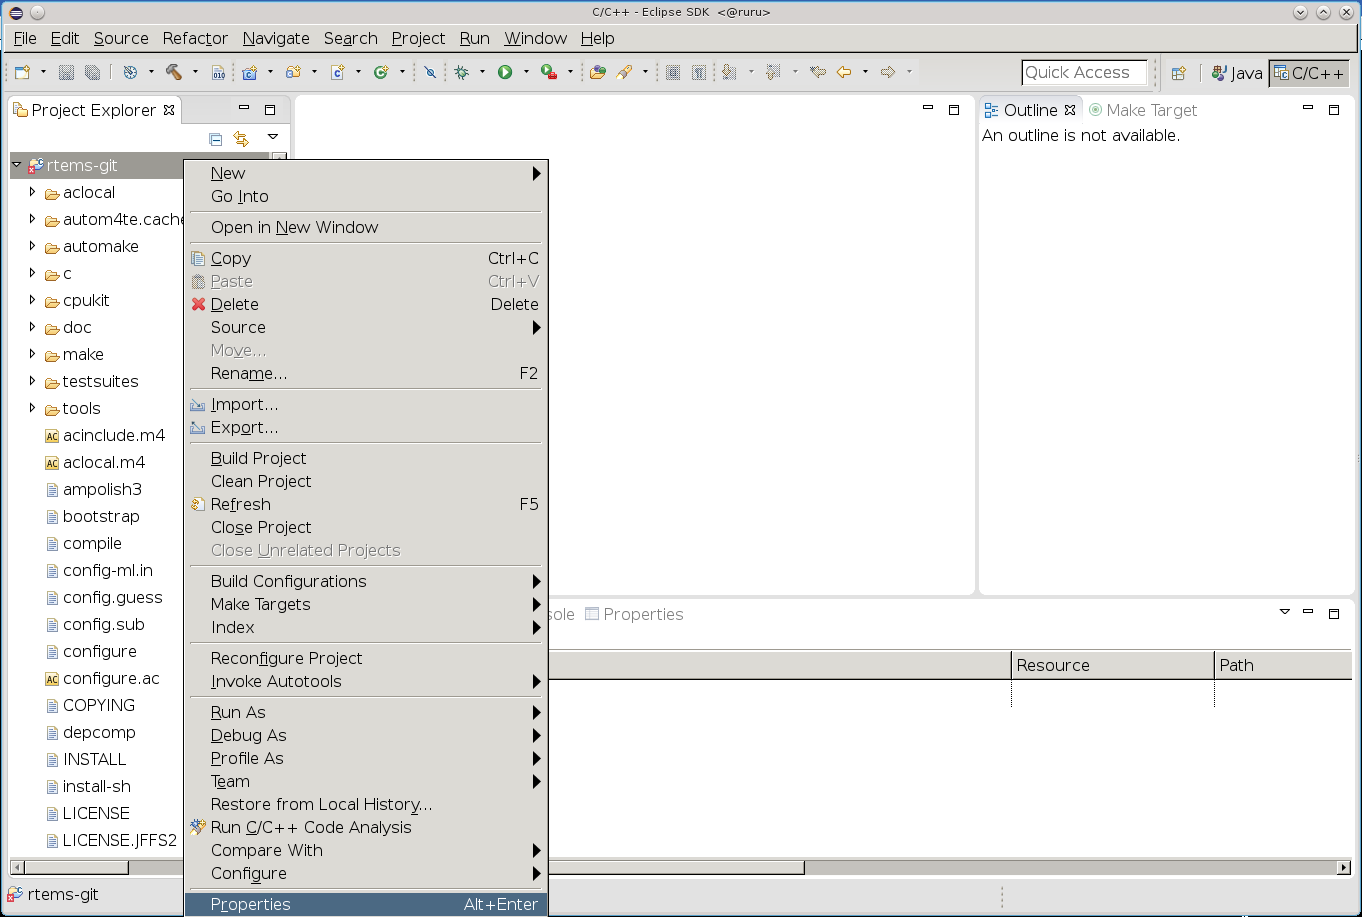Screen dimensions: 1362x917
Task: Click the Build hammer toolbar icon
Action: click(x=174, y=72)
